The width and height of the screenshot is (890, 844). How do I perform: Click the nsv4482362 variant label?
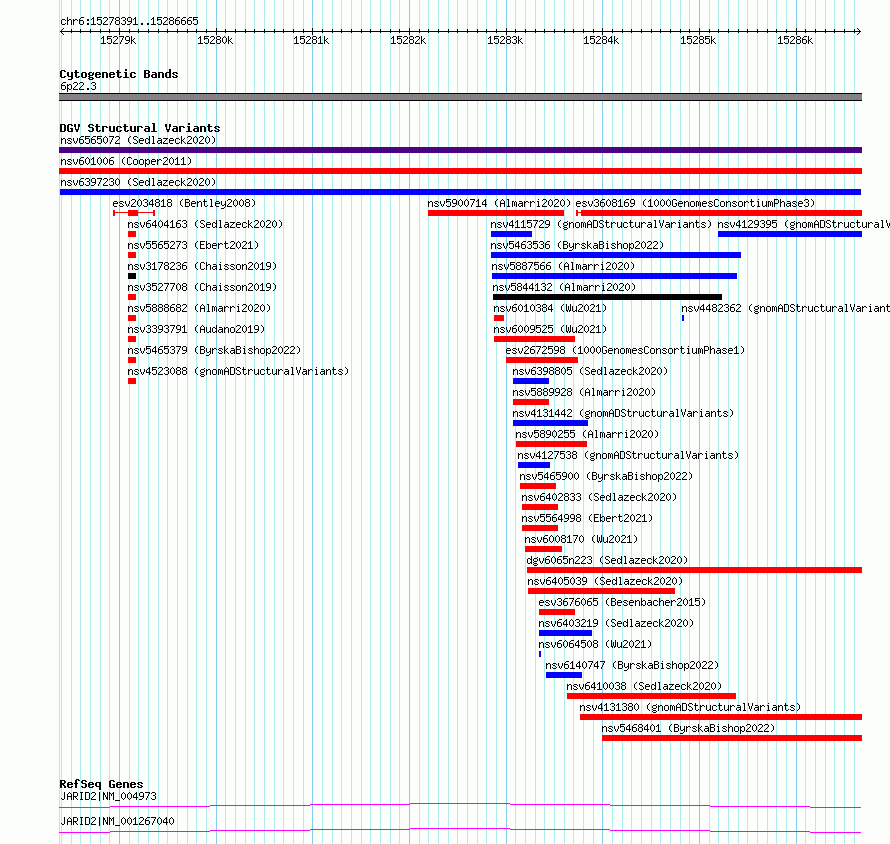coord(786,308)
